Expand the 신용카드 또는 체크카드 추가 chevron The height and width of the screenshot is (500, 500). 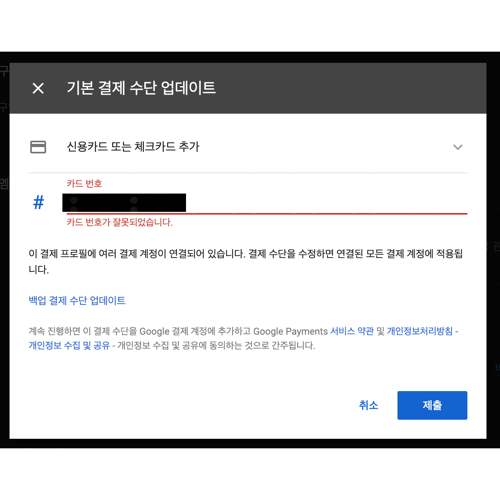[x=458, y=147]
